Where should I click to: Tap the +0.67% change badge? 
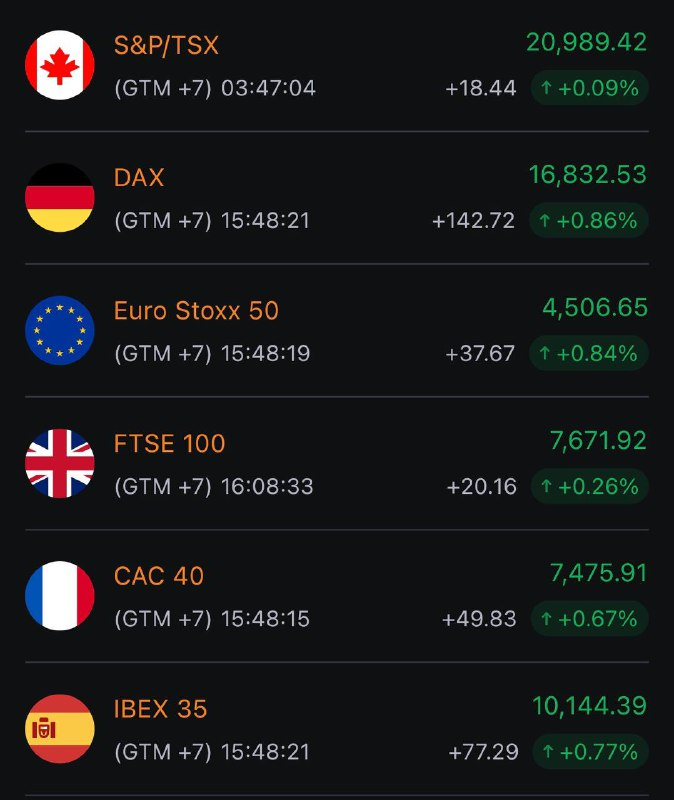coord(590,618)
